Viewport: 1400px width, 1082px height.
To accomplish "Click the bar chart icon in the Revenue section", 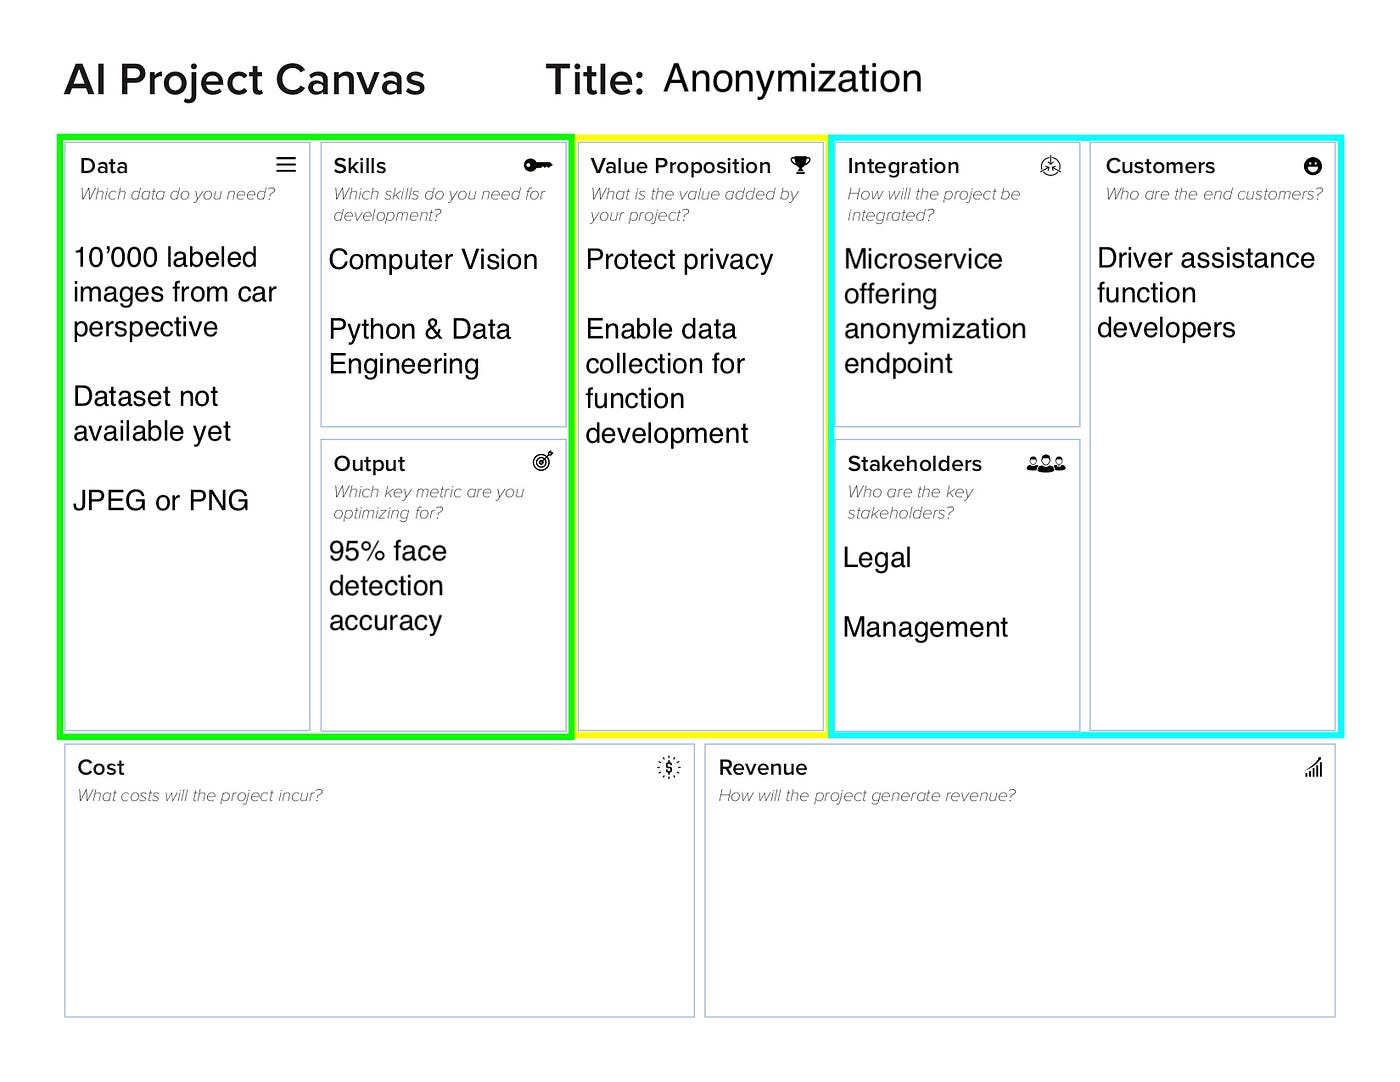I will 1313,766.
